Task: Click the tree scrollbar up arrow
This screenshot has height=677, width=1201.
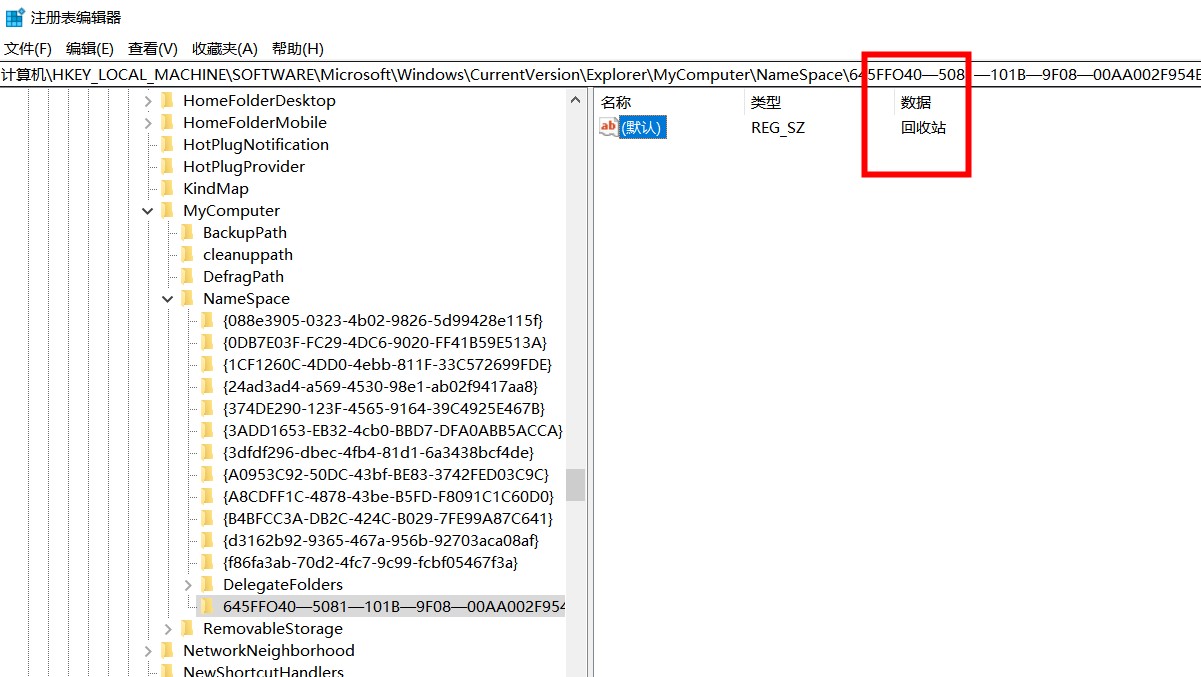Action: (x=575, y=100)
